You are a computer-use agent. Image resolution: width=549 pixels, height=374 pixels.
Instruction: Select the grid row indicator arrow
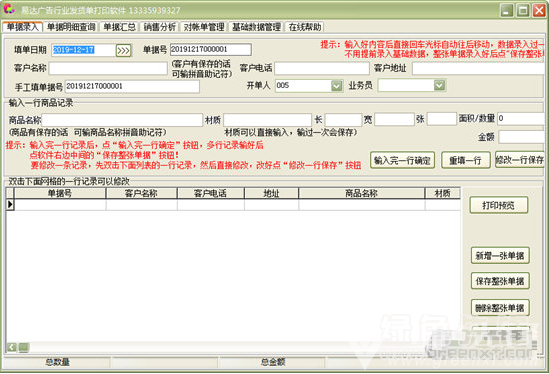(10, 205)
